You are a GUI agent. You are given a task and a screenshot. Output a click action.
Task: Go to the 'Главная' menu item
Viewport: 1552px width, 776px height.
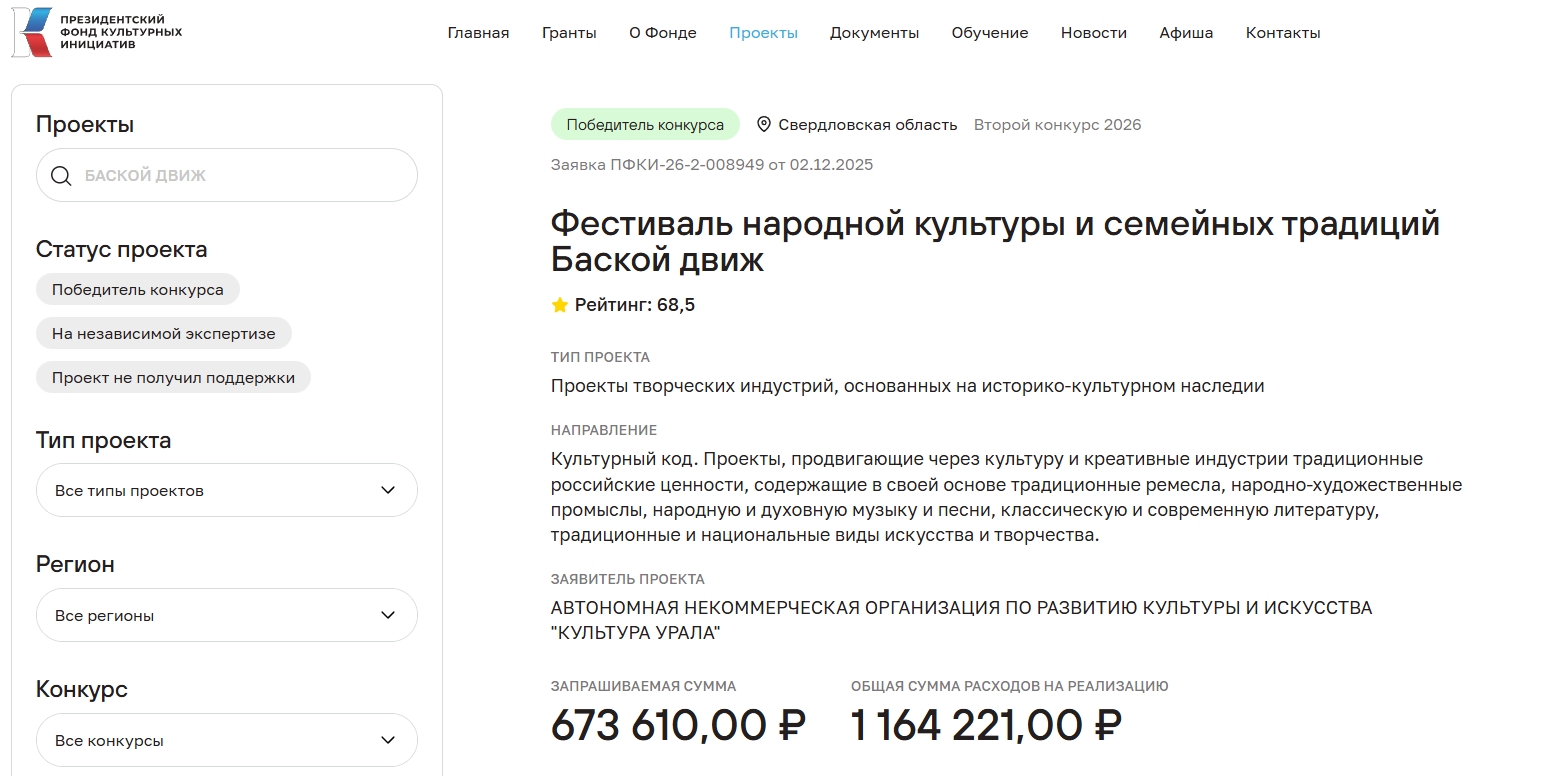(478, 33)
